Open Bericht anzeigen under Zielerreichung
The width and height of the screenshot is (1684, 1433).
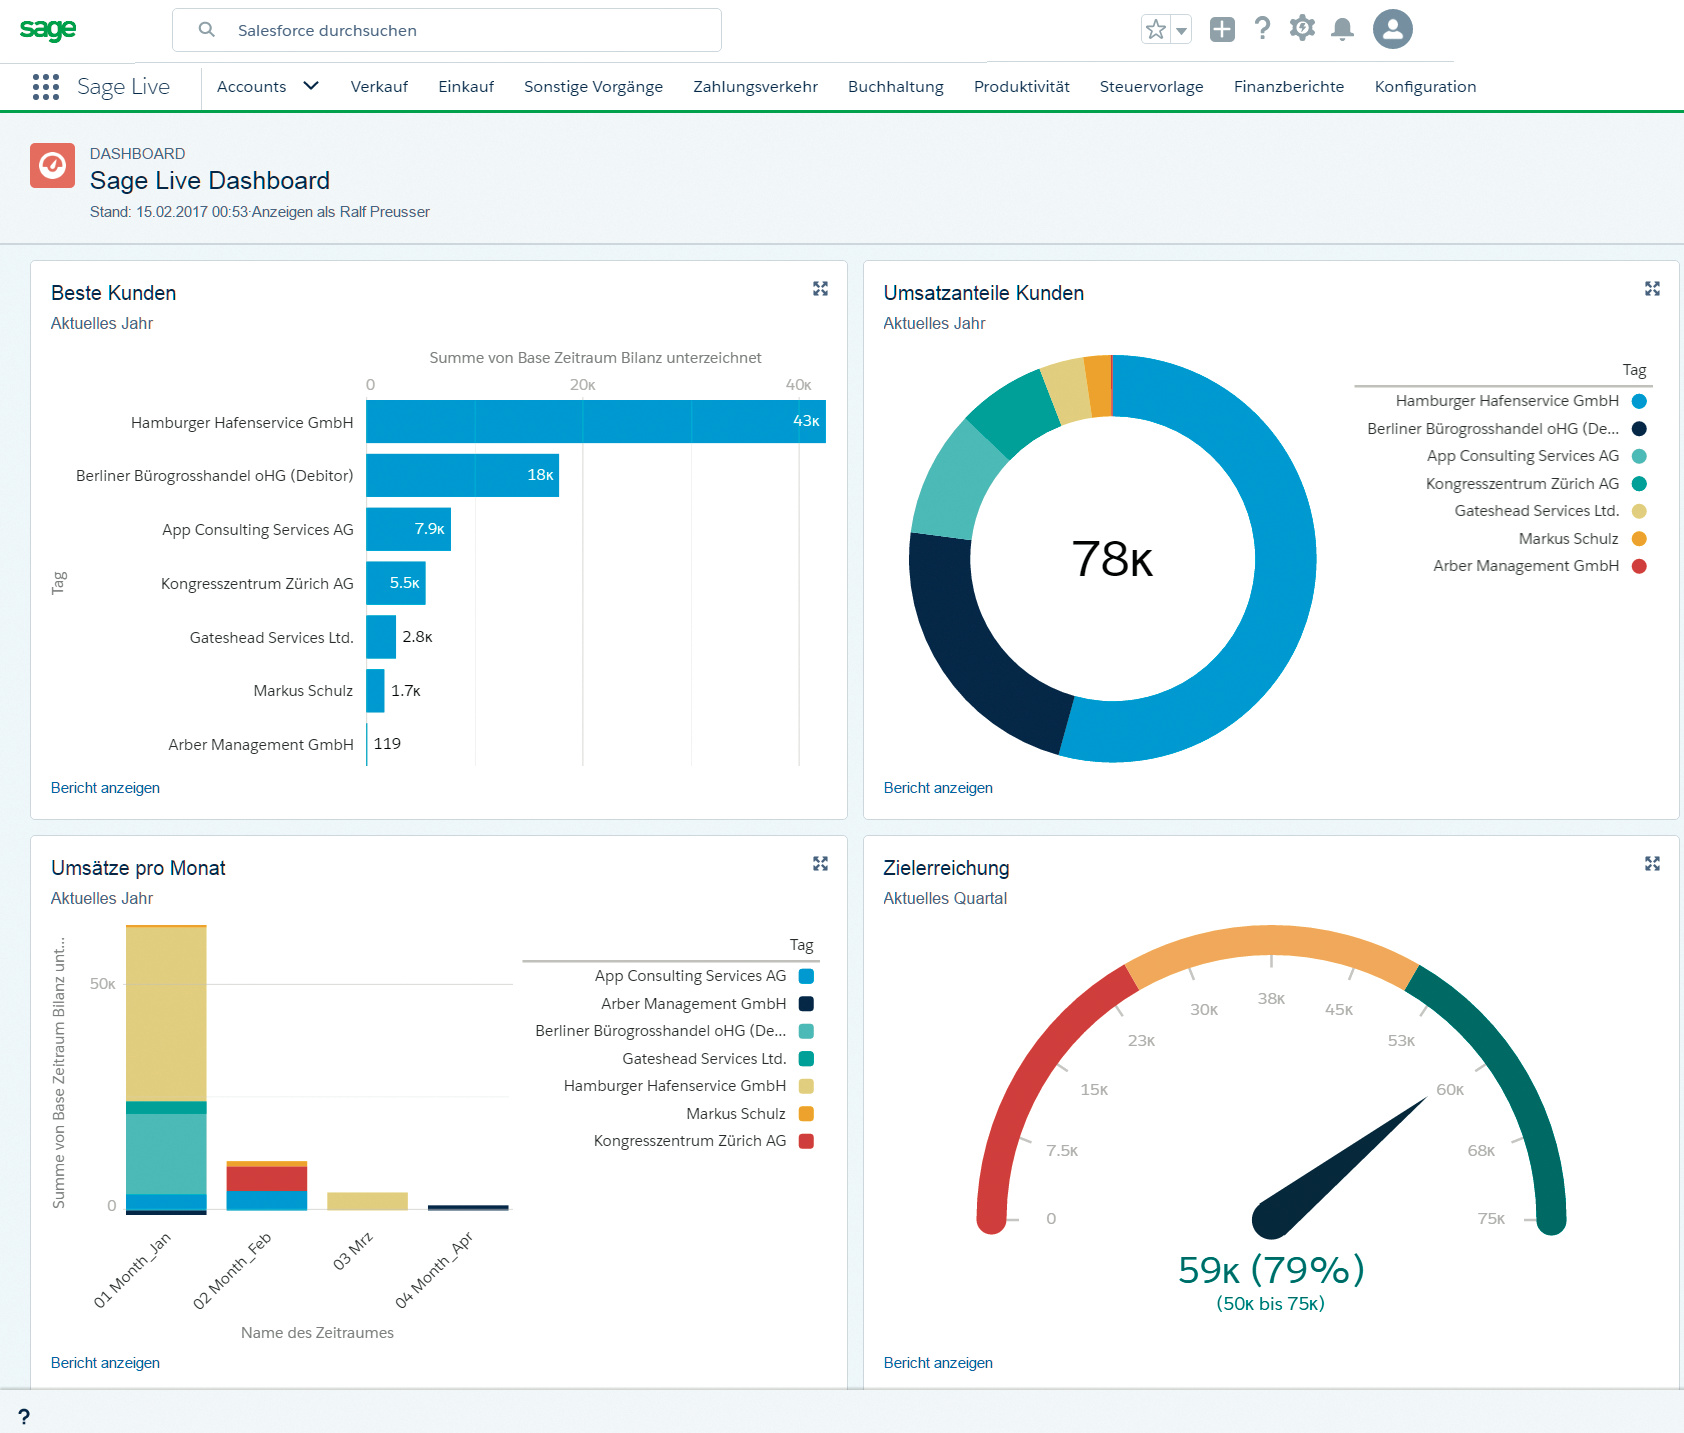pos(937,1363)
